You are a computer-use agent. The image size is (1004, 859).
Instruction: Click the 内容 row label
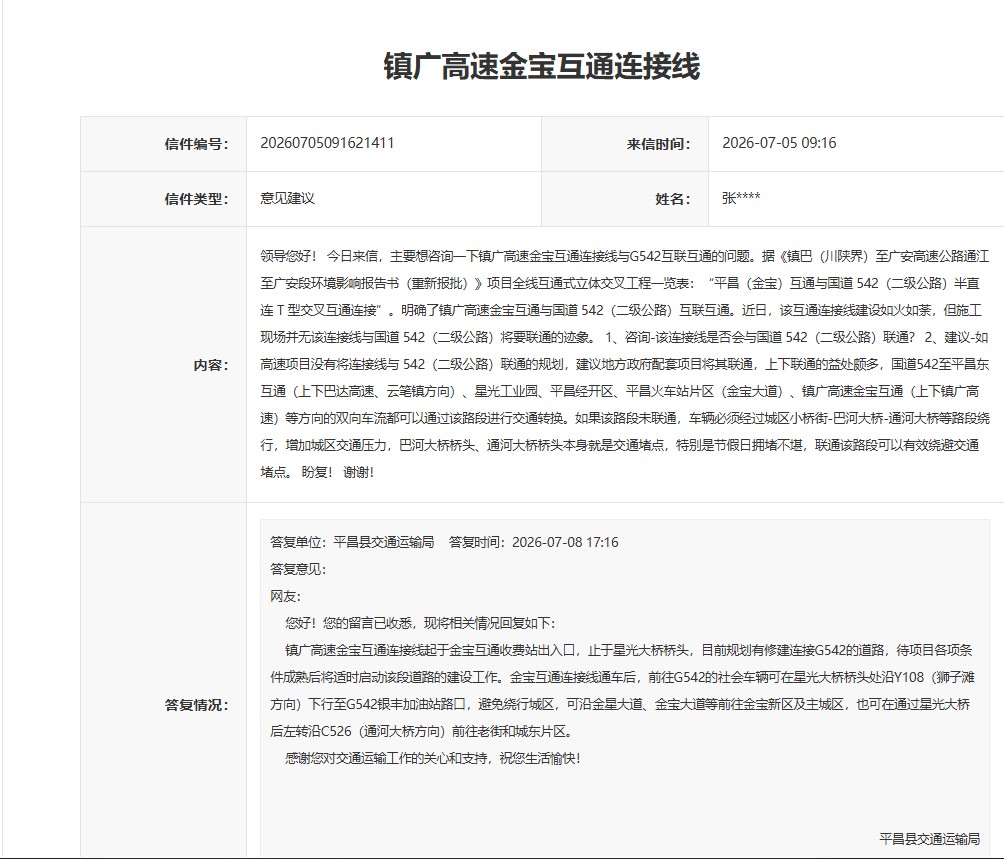[211, 365]
